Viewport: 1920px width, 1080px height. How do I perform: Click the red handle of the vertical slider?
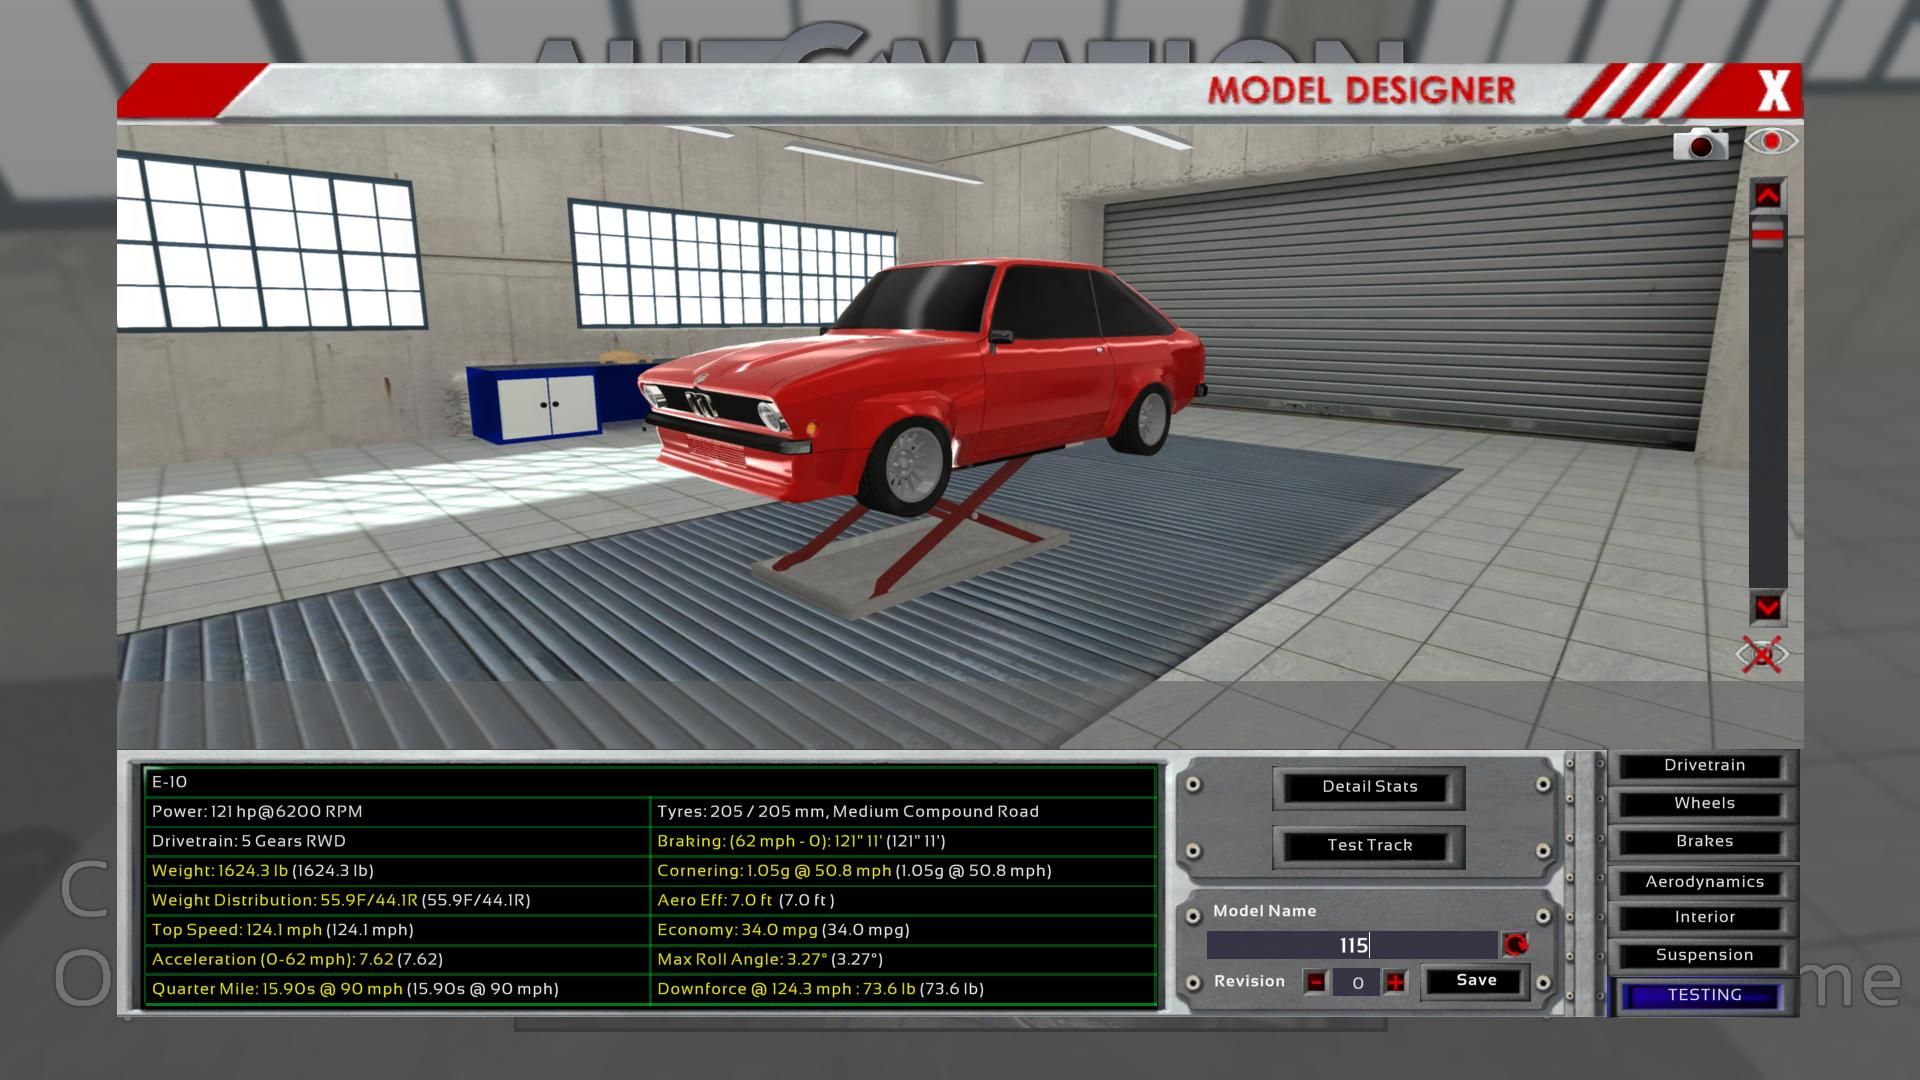click(x=1767, y=236)
